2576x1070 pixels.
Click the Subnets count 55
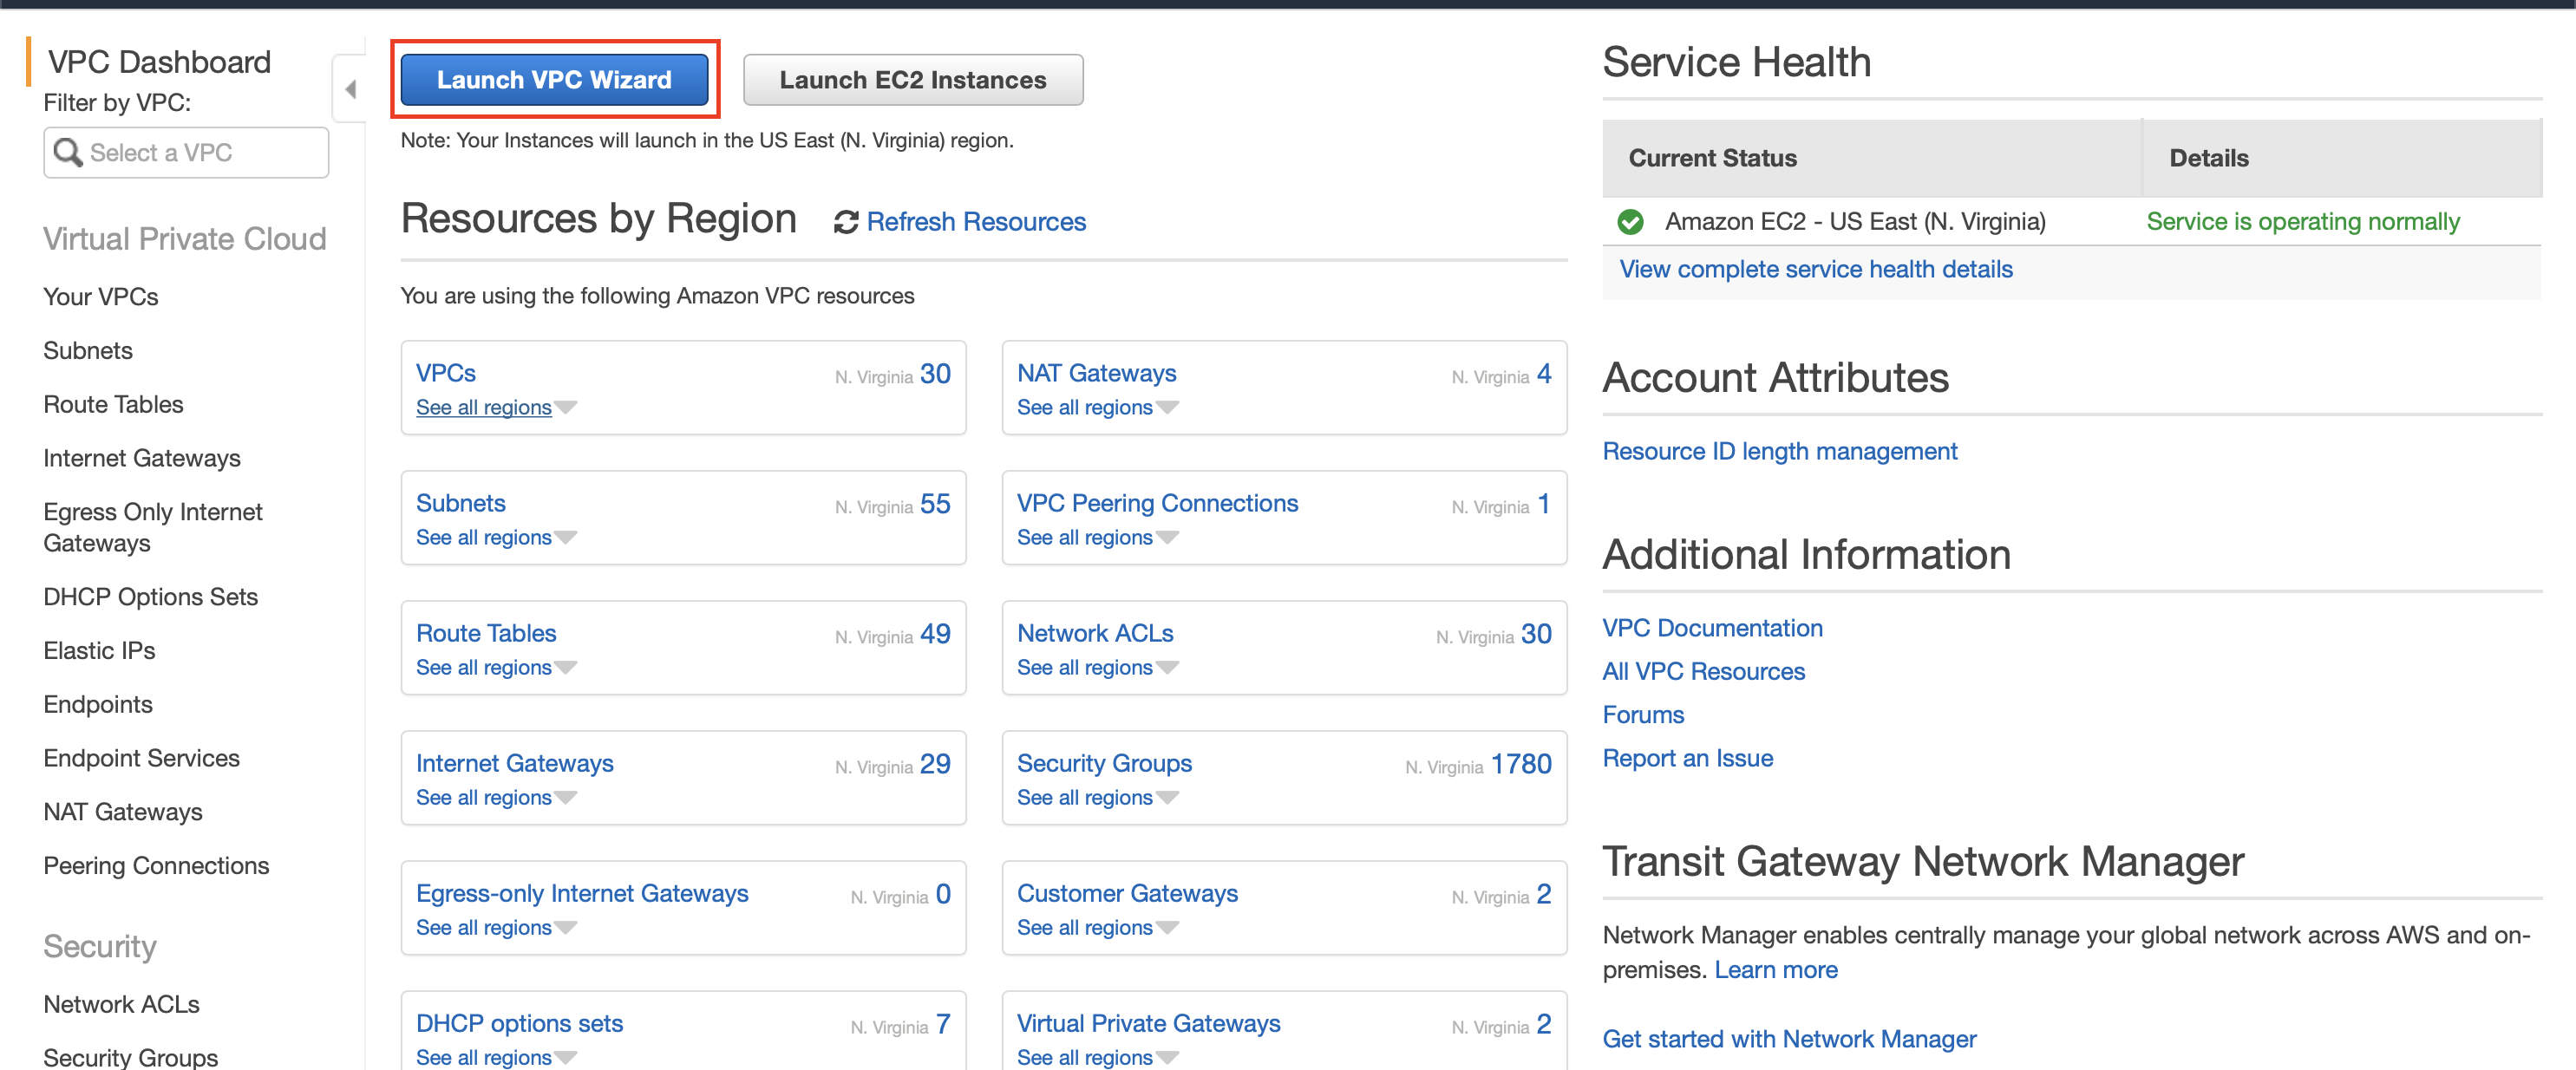[x=935, y=504]
